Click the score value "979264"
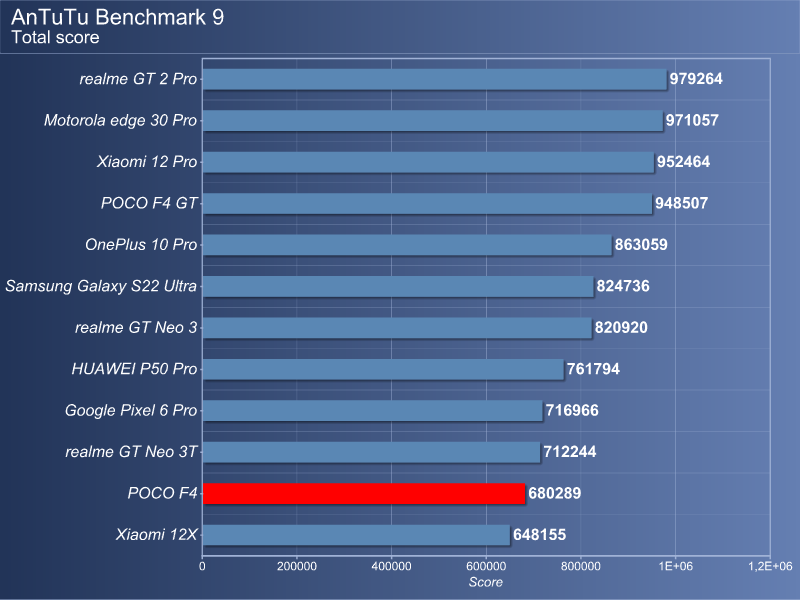The width and height of the screenshot is (800, 600). click(696, 79)
